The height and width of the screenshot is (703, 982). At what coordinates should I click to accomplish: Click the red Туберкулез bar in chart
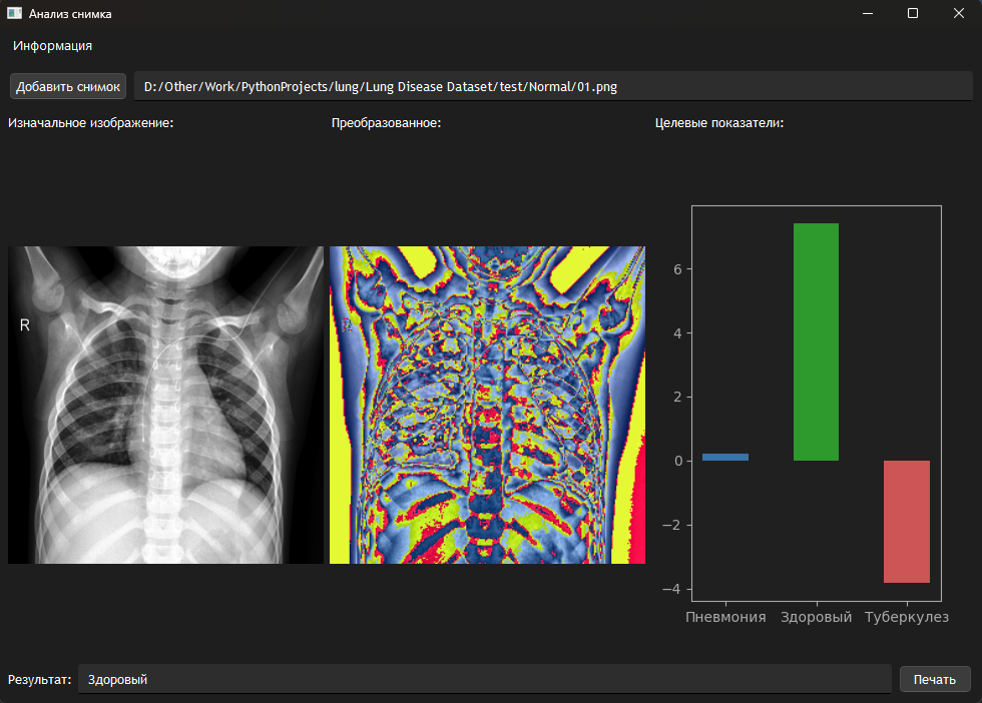pos(907,521)
